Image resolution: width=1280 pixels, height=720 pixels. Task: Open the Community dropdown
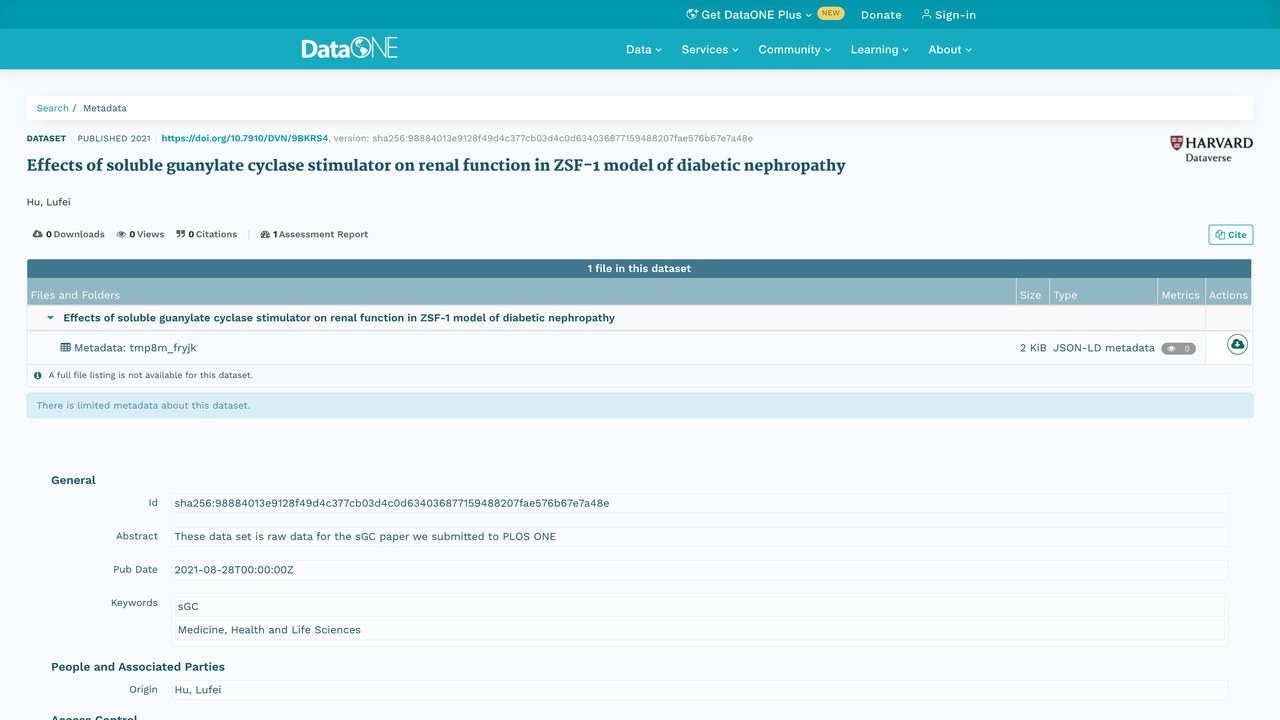[795, 49]
